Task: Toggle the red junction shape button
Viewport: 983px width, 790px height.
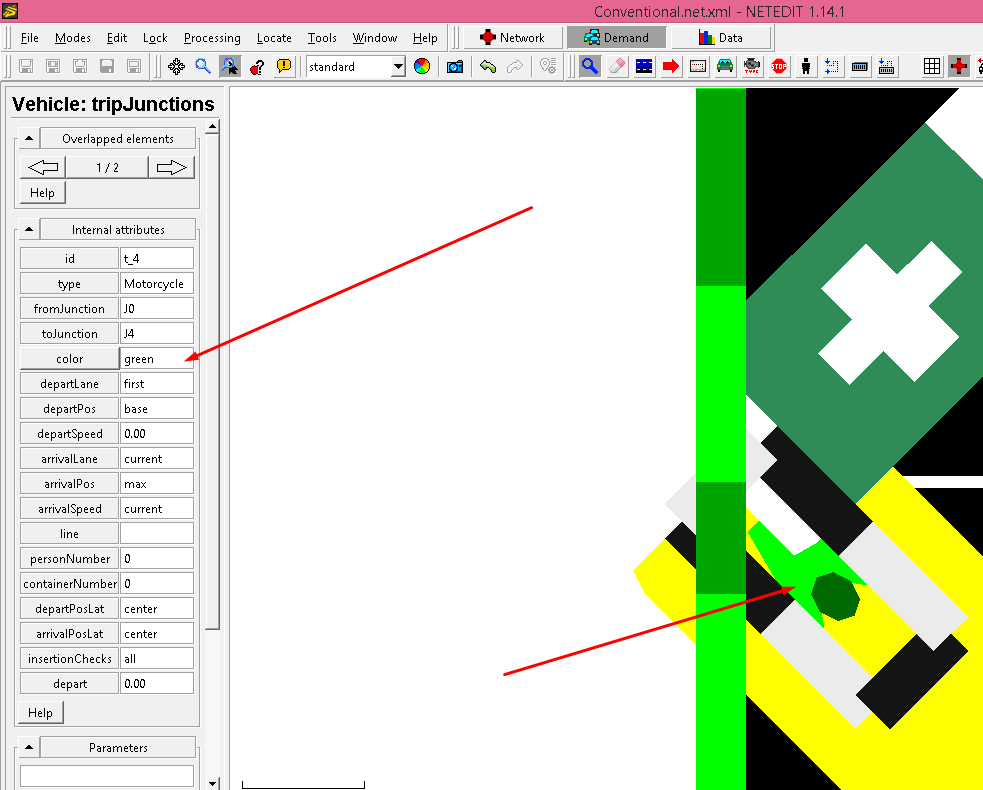Action: (959, 66)
